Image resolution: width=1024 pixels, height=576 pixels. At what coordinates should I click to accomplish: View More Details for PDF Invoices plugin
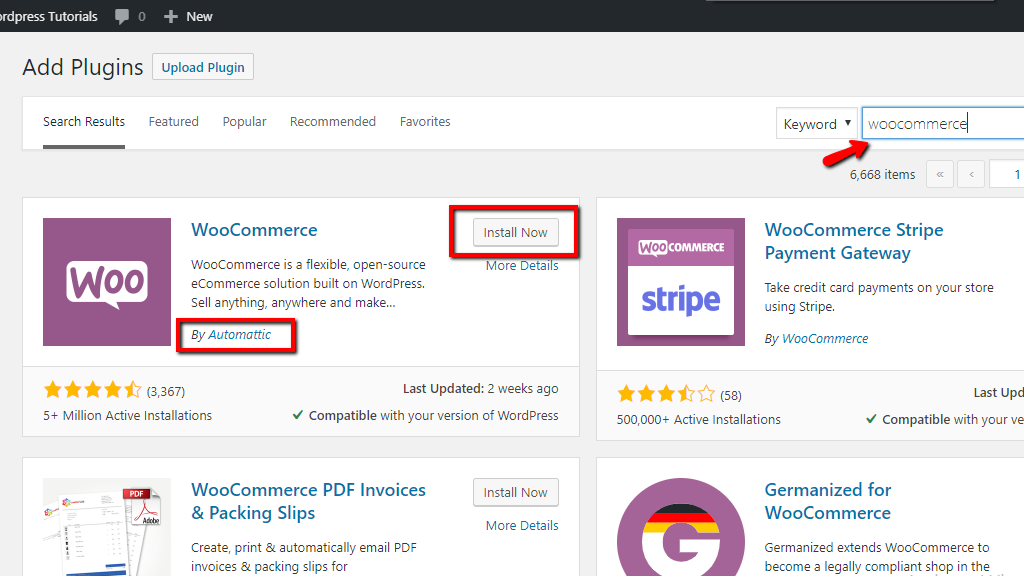[x=522, y=526]
